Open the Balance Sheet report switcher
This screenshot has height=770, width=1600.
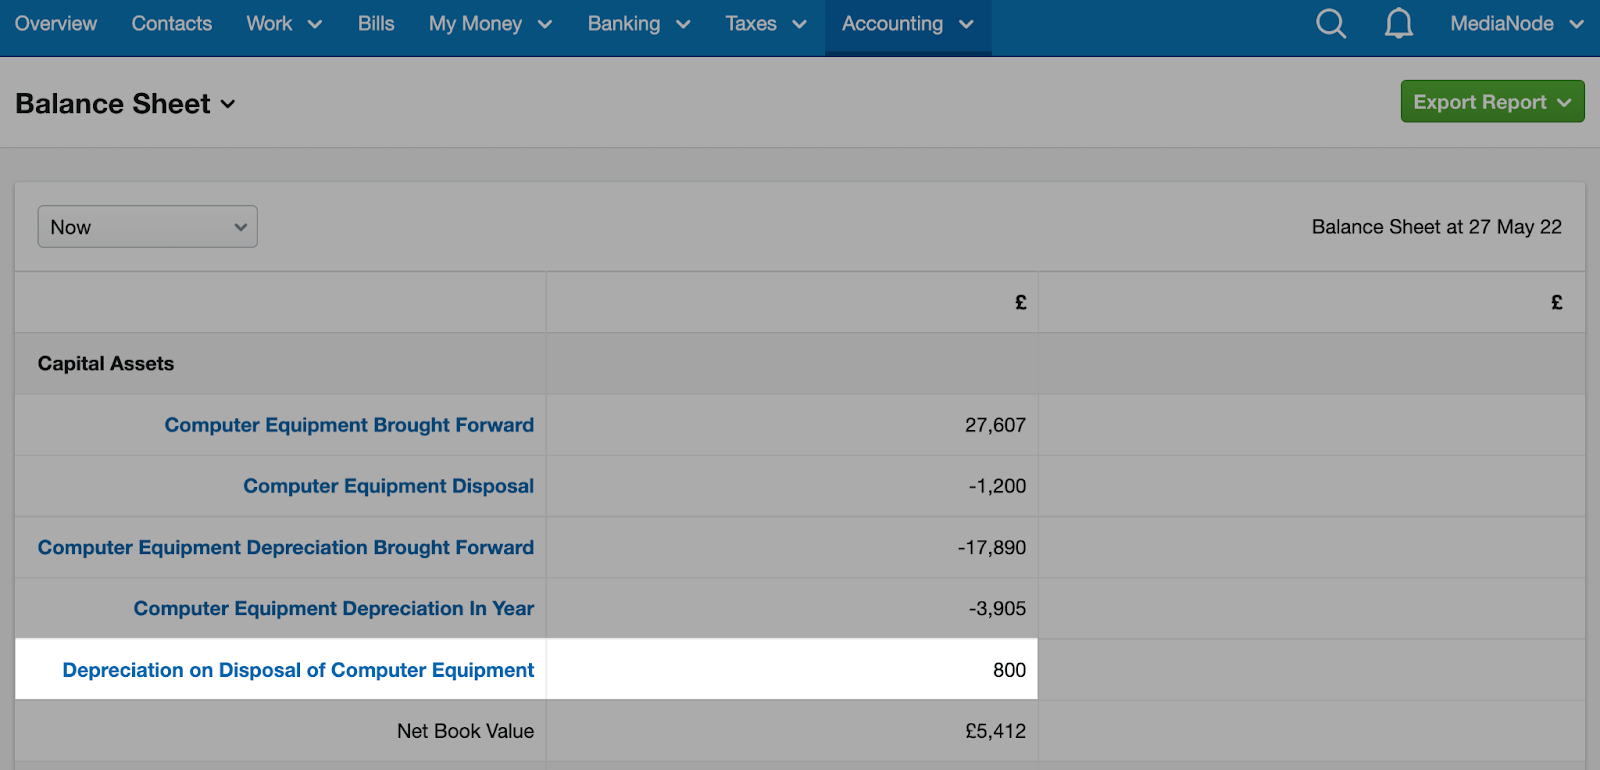[125, 104]
